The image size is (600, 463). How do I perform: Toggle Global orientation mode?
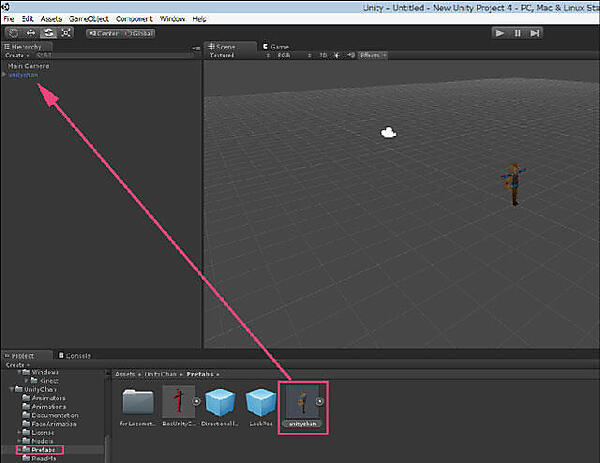[141, 33]
